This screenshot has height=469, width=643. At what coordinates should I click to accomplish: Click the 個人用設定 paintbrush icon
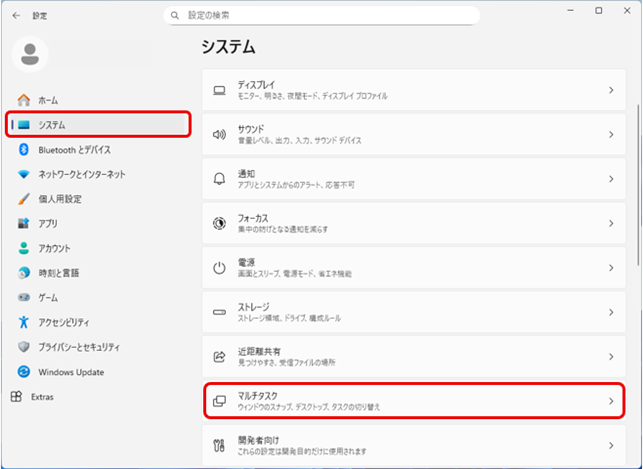(x=24, y=199)
